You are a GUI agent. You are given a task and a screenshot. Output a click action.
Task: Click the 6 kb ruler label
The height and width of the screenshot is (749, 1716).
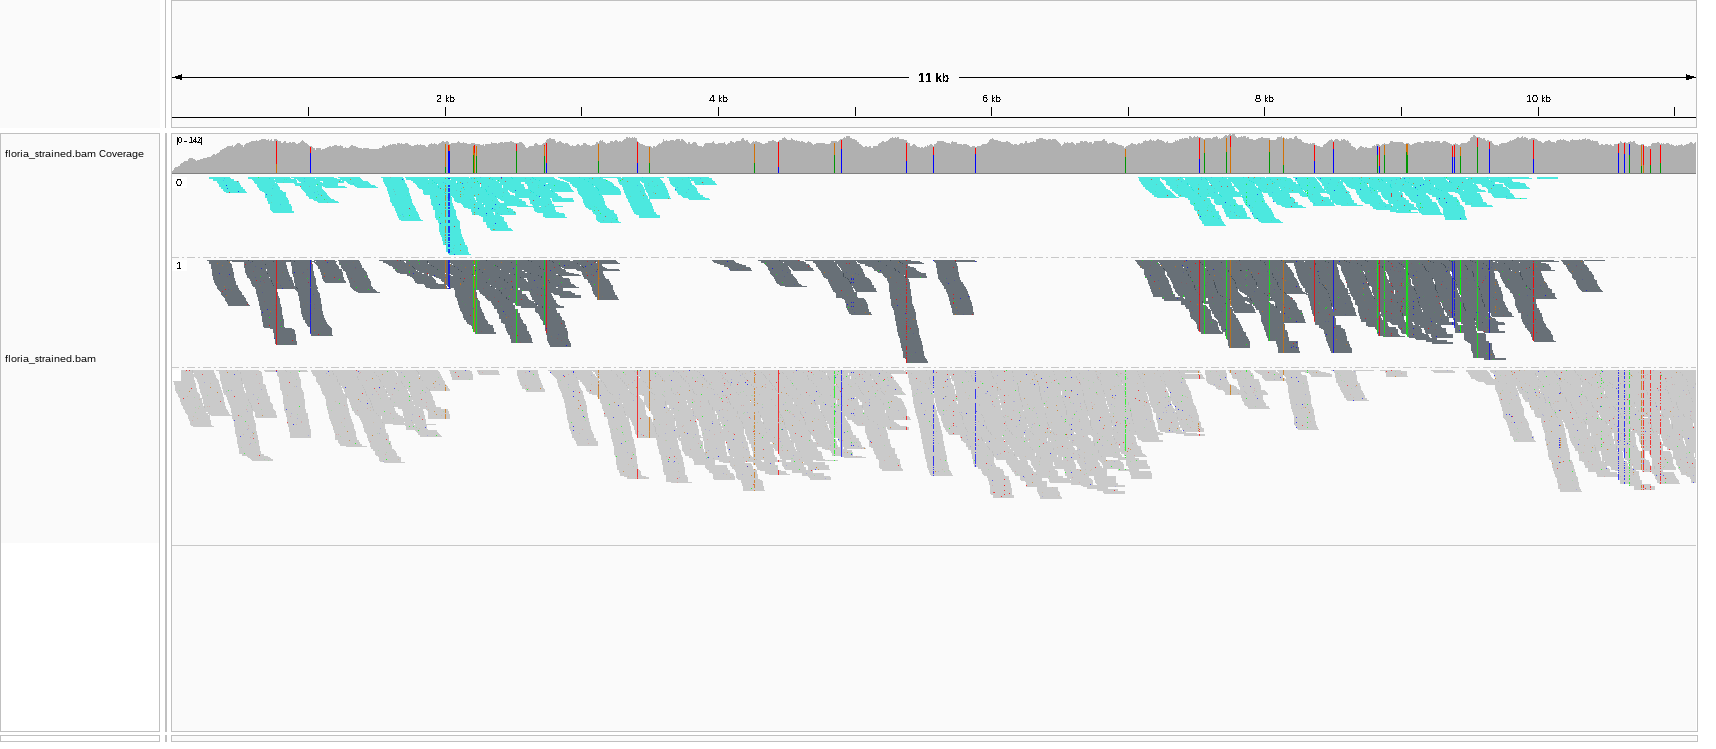(991, 99)
